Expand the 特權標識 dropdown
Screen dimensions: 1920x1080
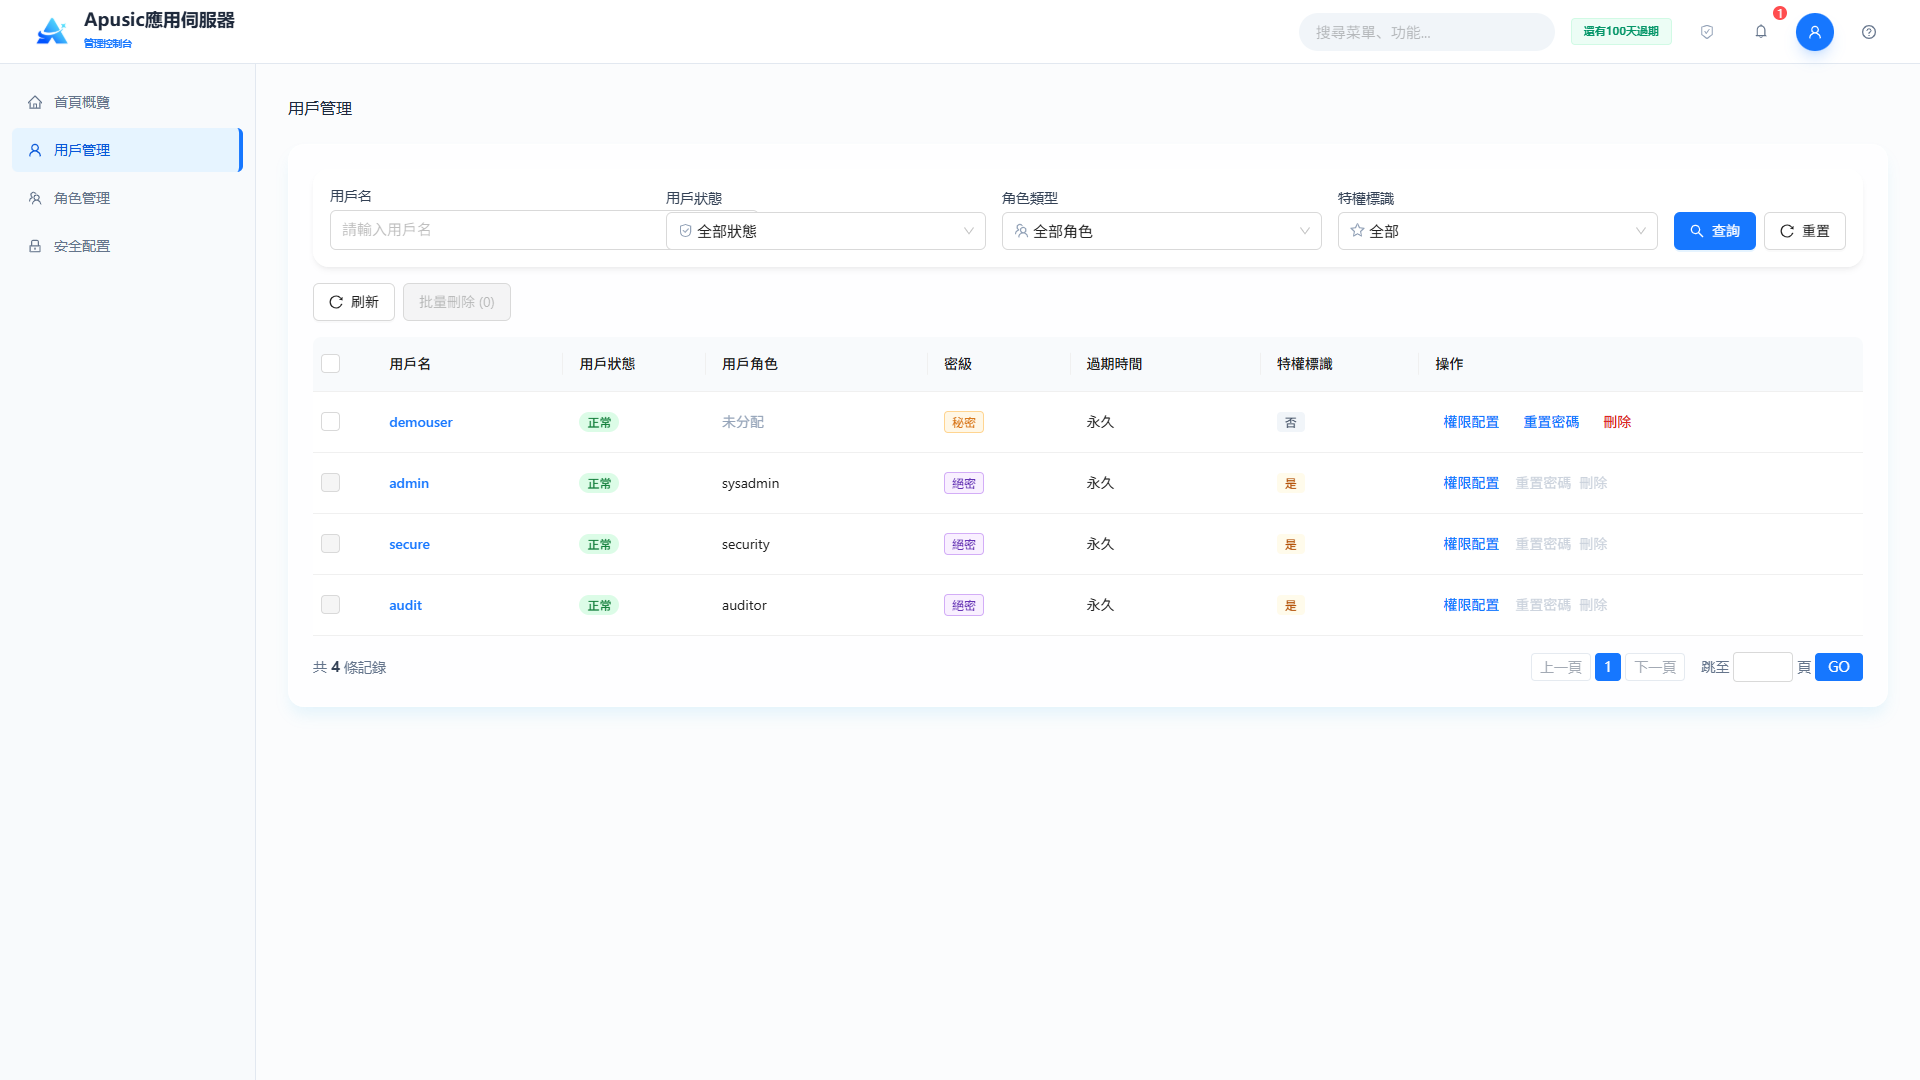coord(1498,231)
